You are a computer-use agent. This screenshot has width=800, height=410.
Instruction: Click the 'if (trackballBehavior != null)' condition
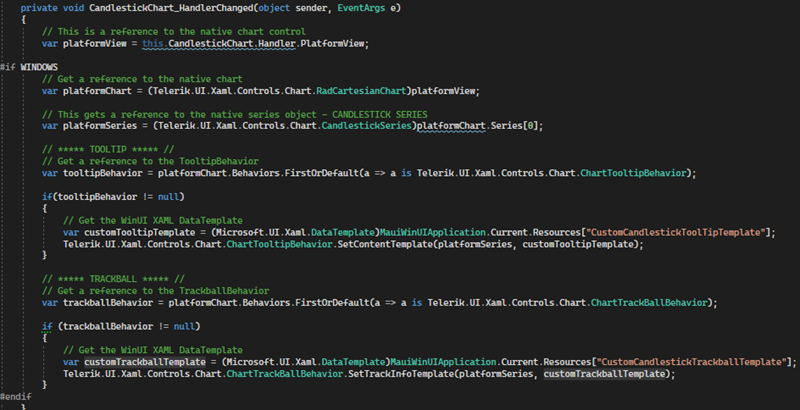[121, 326]
